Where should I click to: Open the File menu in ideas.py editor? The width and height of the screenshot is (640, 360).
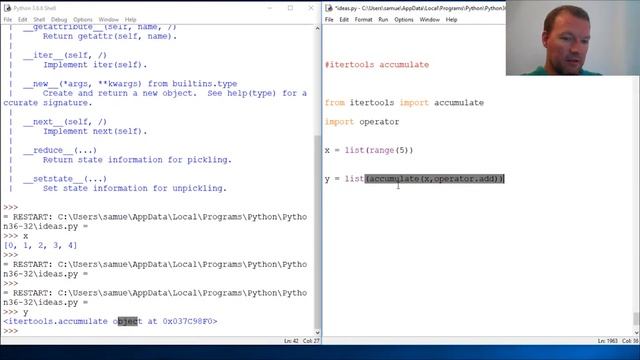click(x=329, y=20)
